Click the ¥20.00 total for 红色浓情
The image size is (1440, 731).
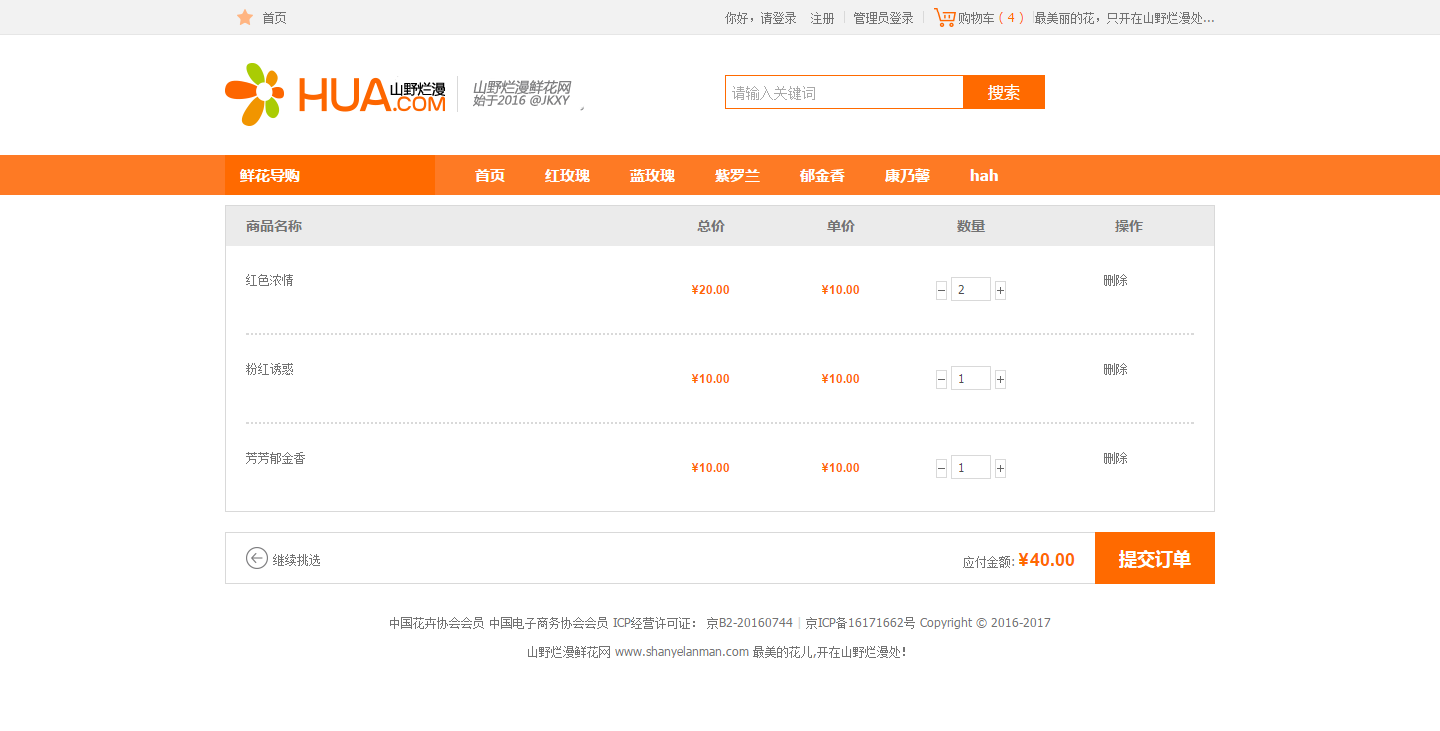click(711, 290)
